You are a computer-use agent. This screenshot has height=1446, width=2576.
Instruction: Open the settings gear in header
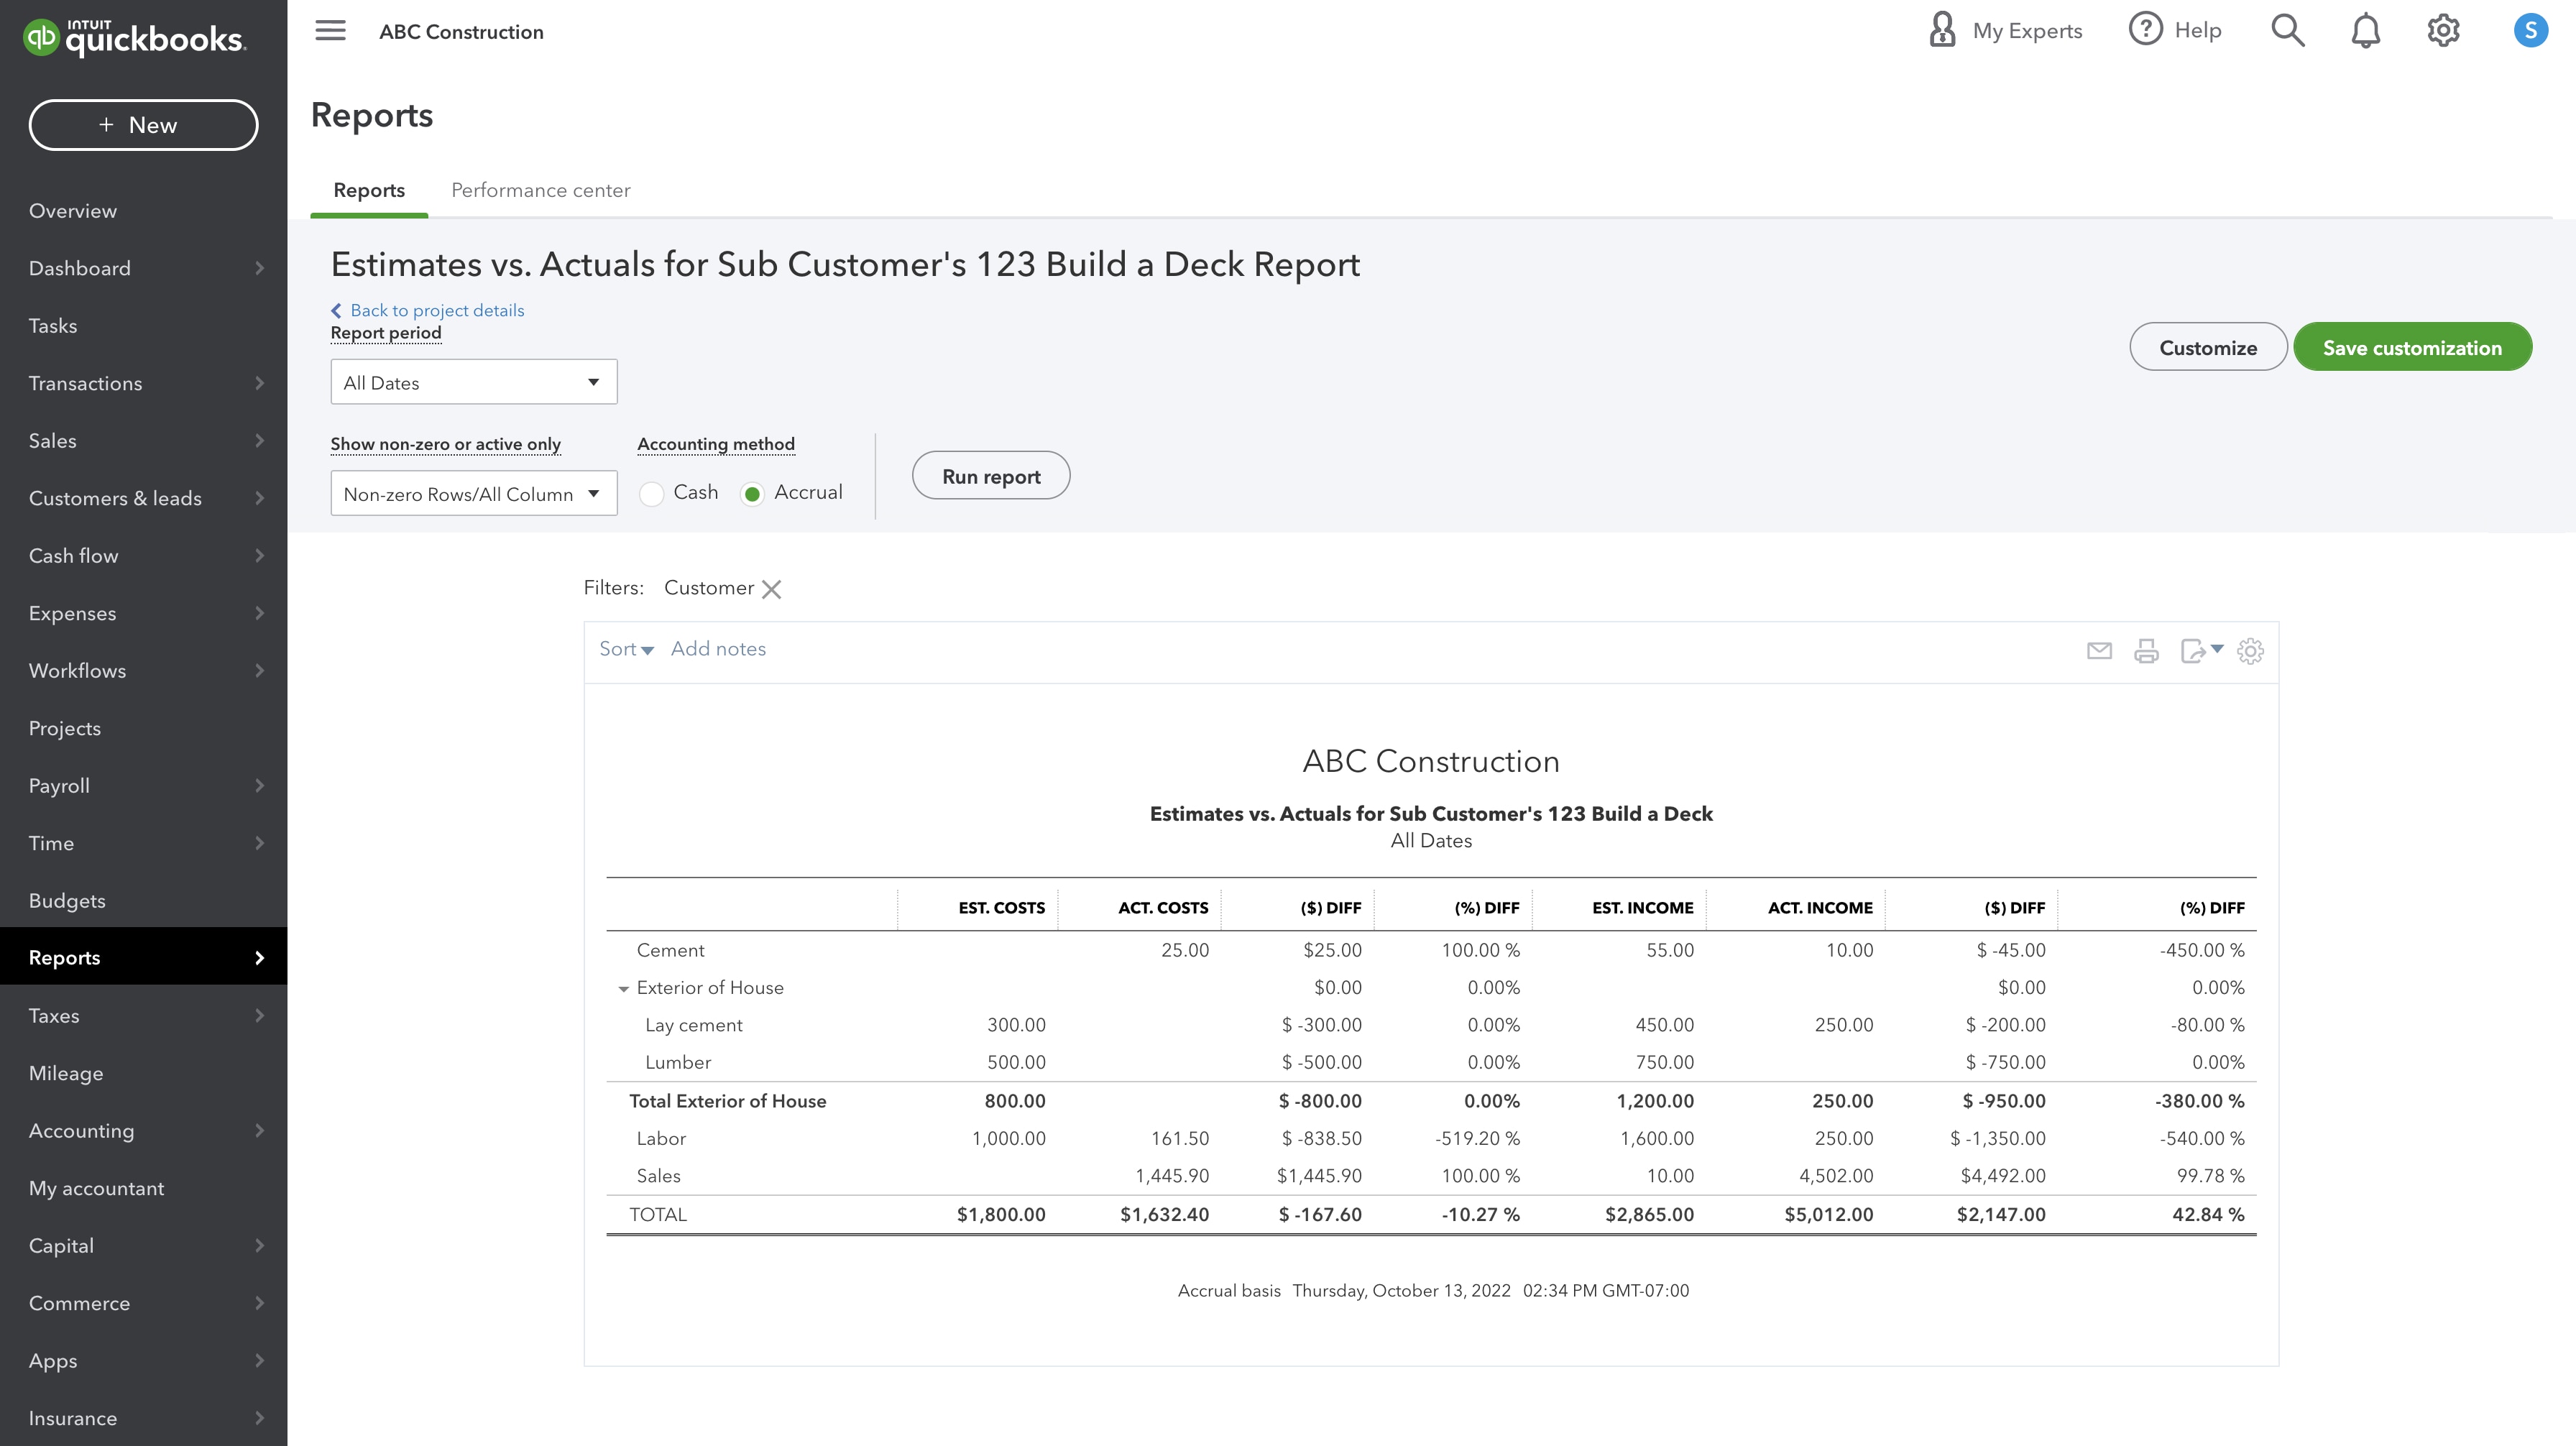(x=2443, y=31)
